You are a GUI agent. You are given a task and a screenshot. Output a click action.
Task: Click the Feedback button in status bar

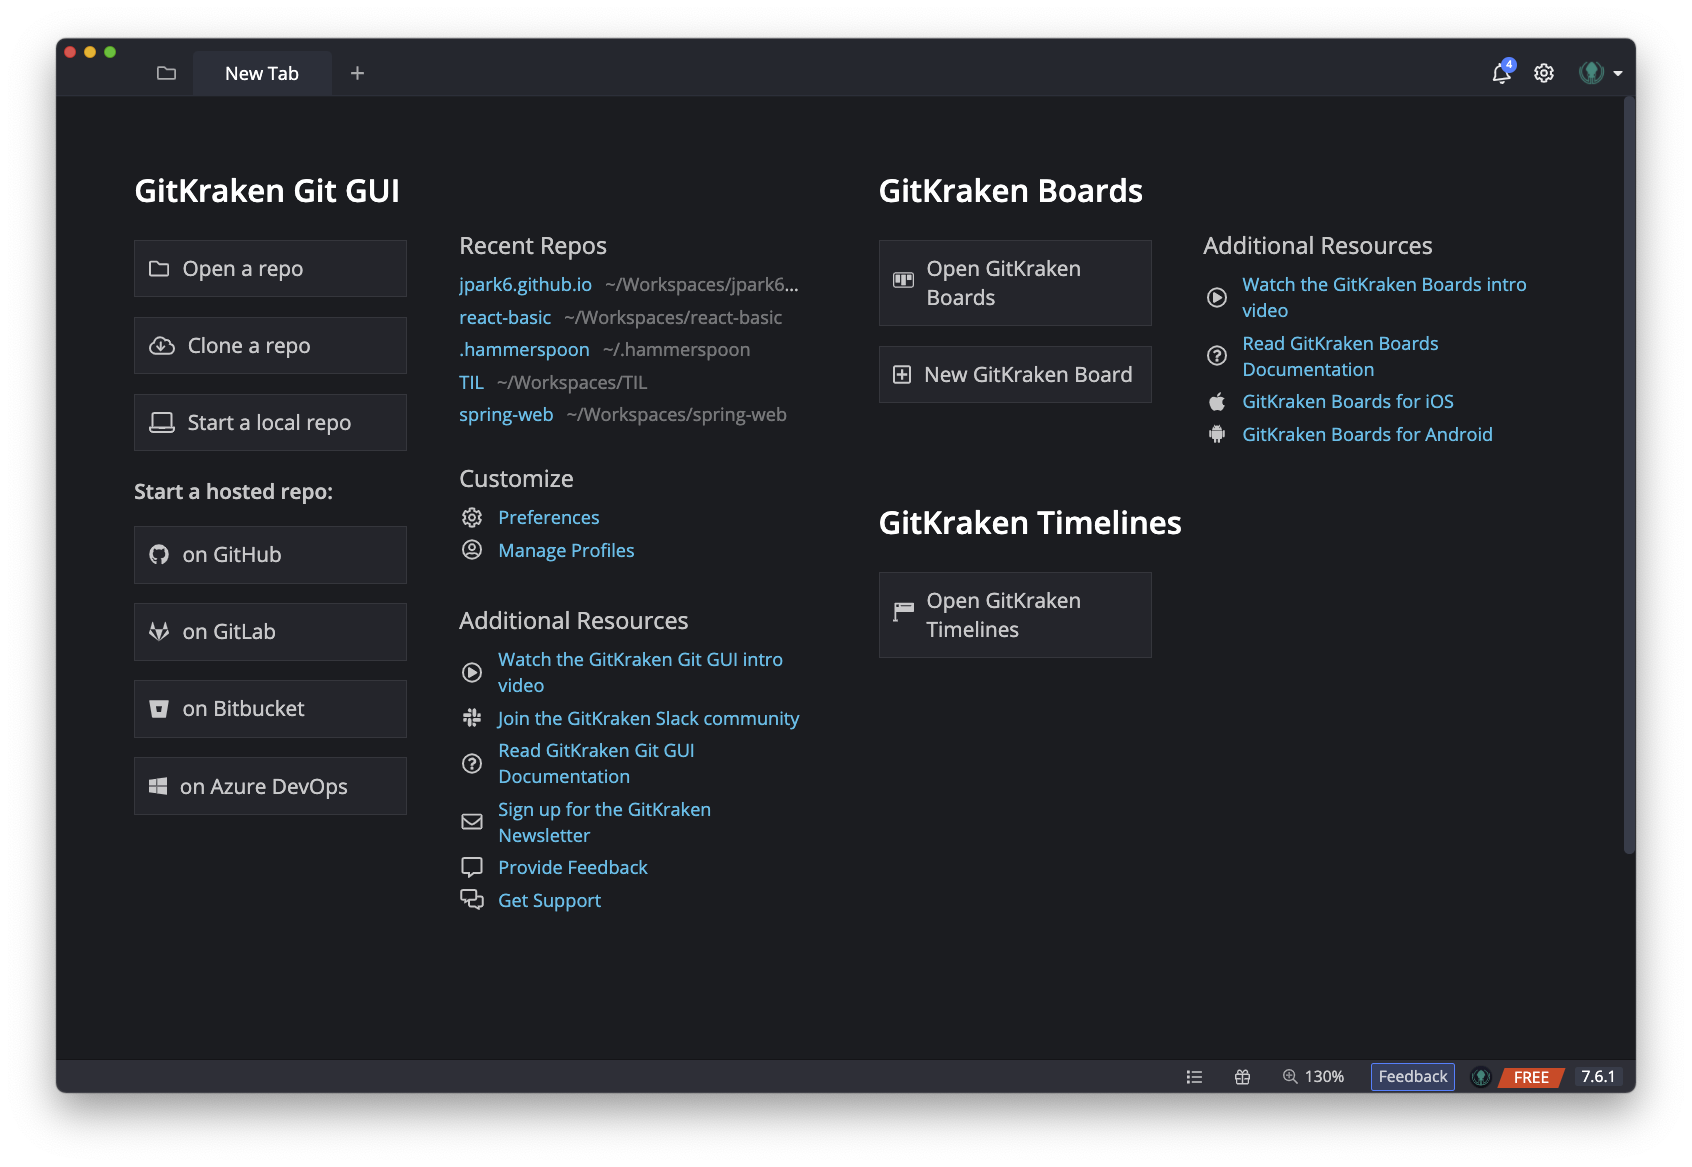click(x=1412, y=1077)
